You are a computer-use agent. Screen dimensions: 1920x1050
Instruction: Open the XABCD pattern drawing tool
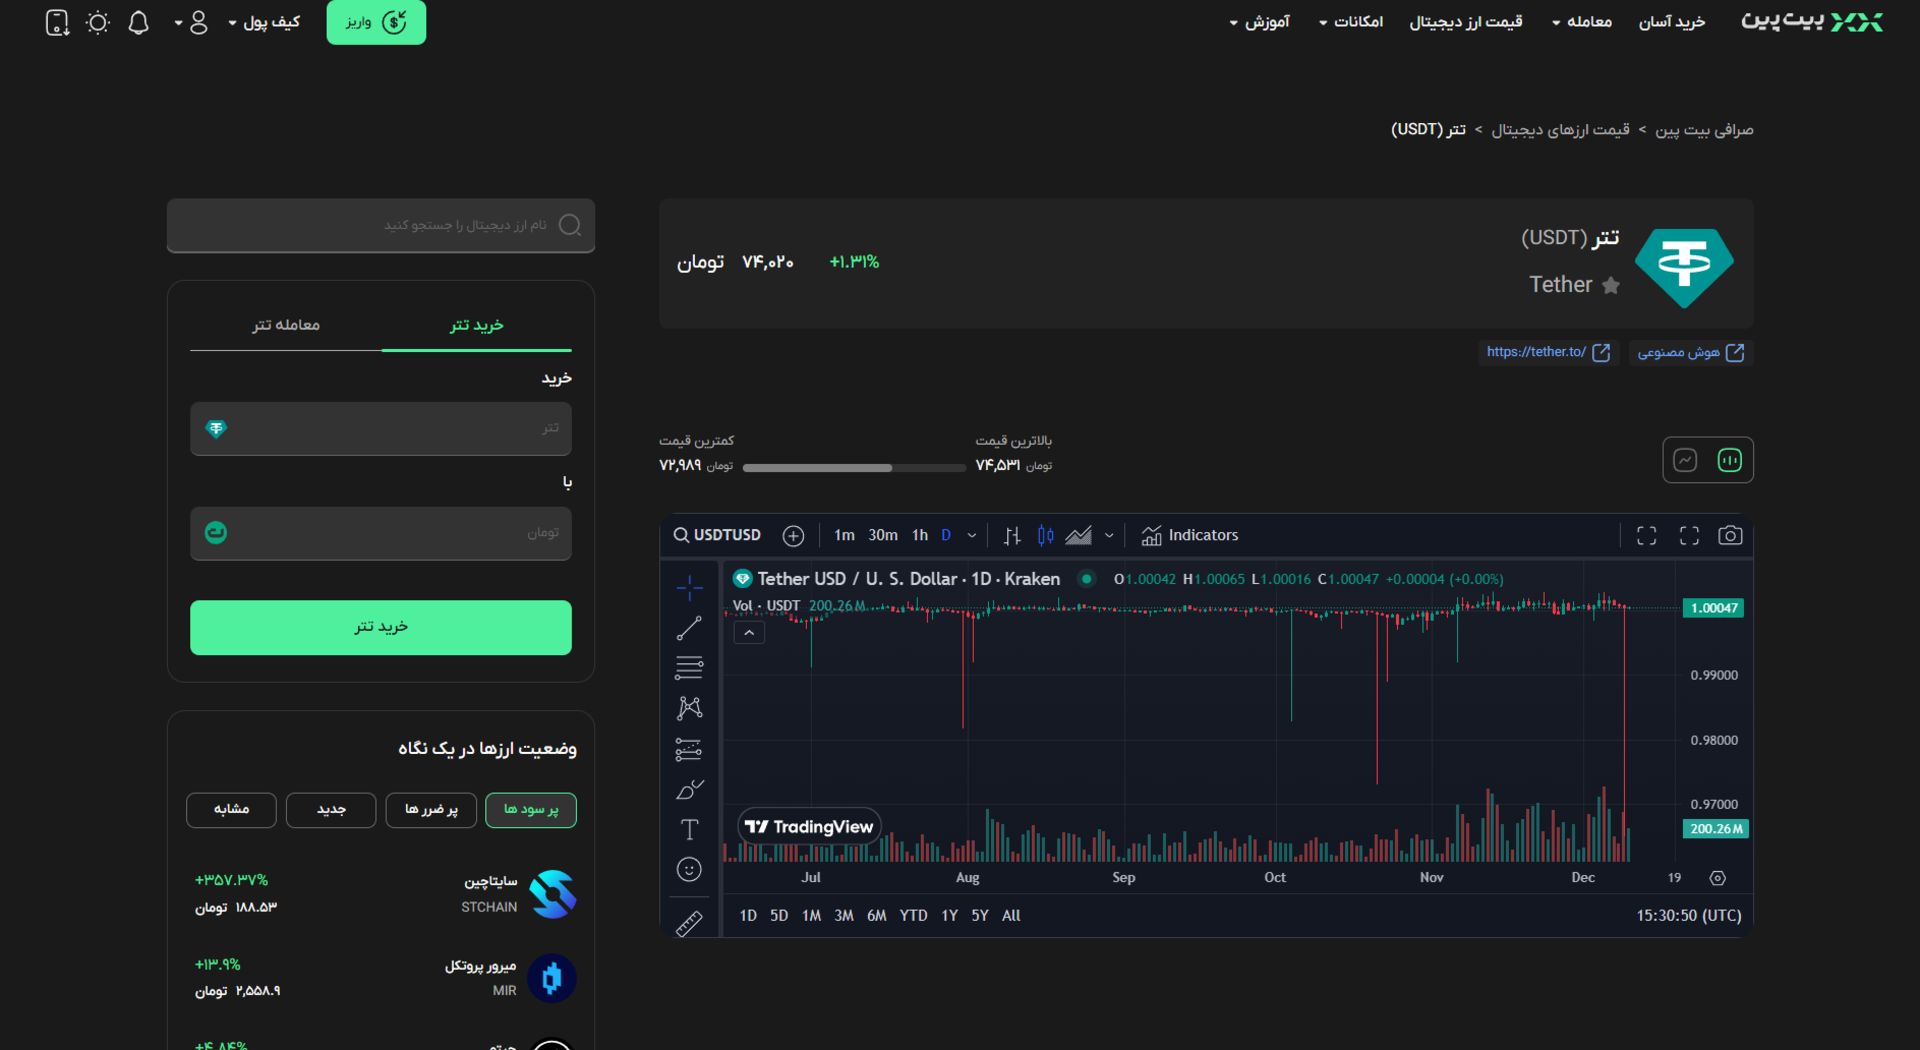coord(689,708)
